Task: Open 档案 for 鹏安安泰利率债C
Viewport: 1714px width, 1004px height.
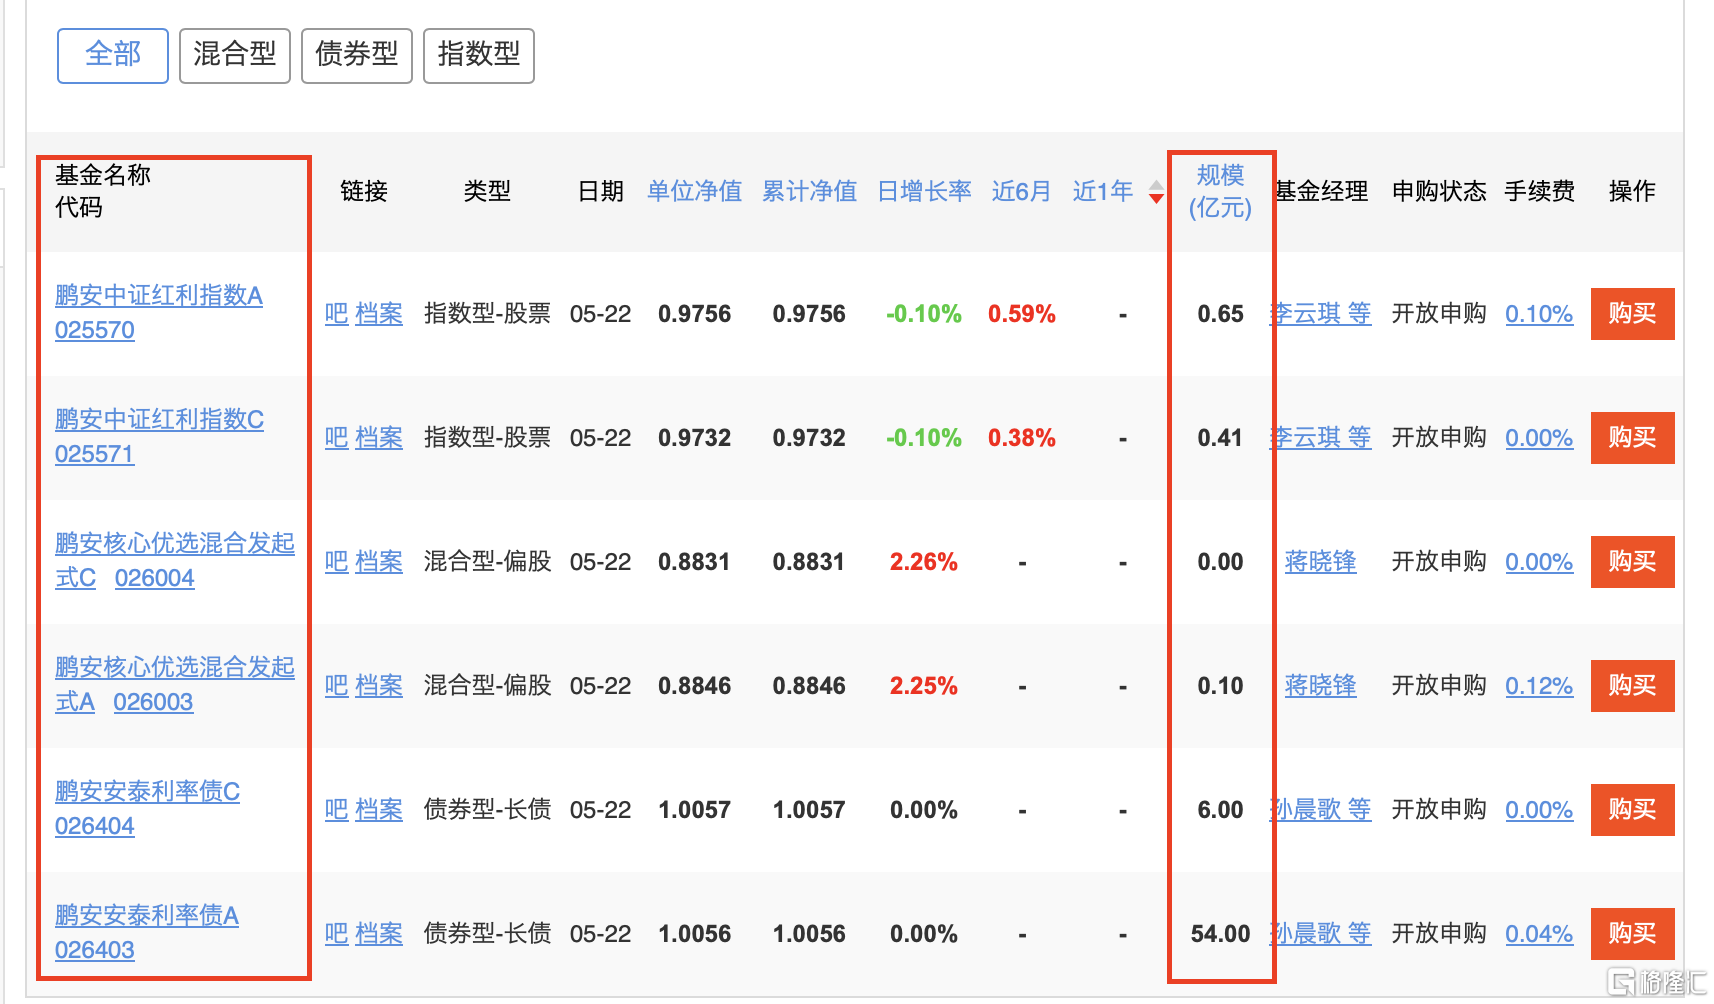Action: click(379, 810)
